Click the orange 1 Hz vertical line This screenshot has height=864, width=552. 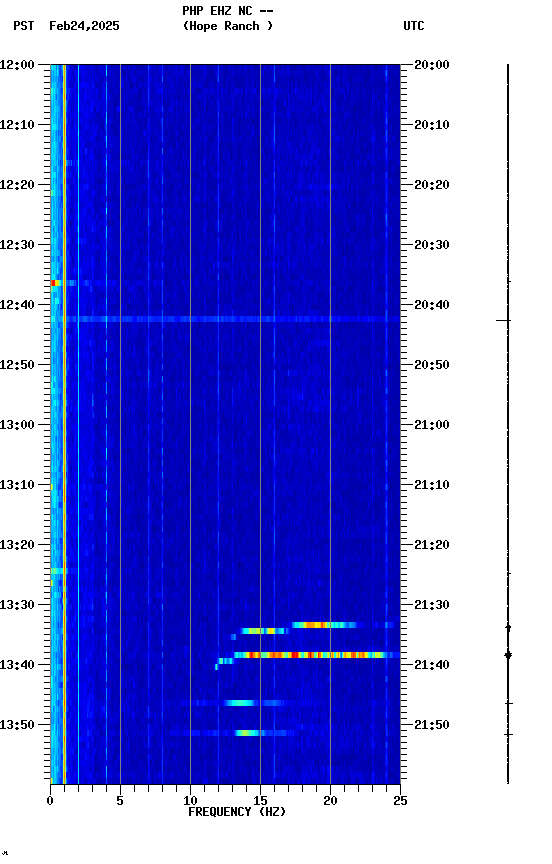(64, 424)
